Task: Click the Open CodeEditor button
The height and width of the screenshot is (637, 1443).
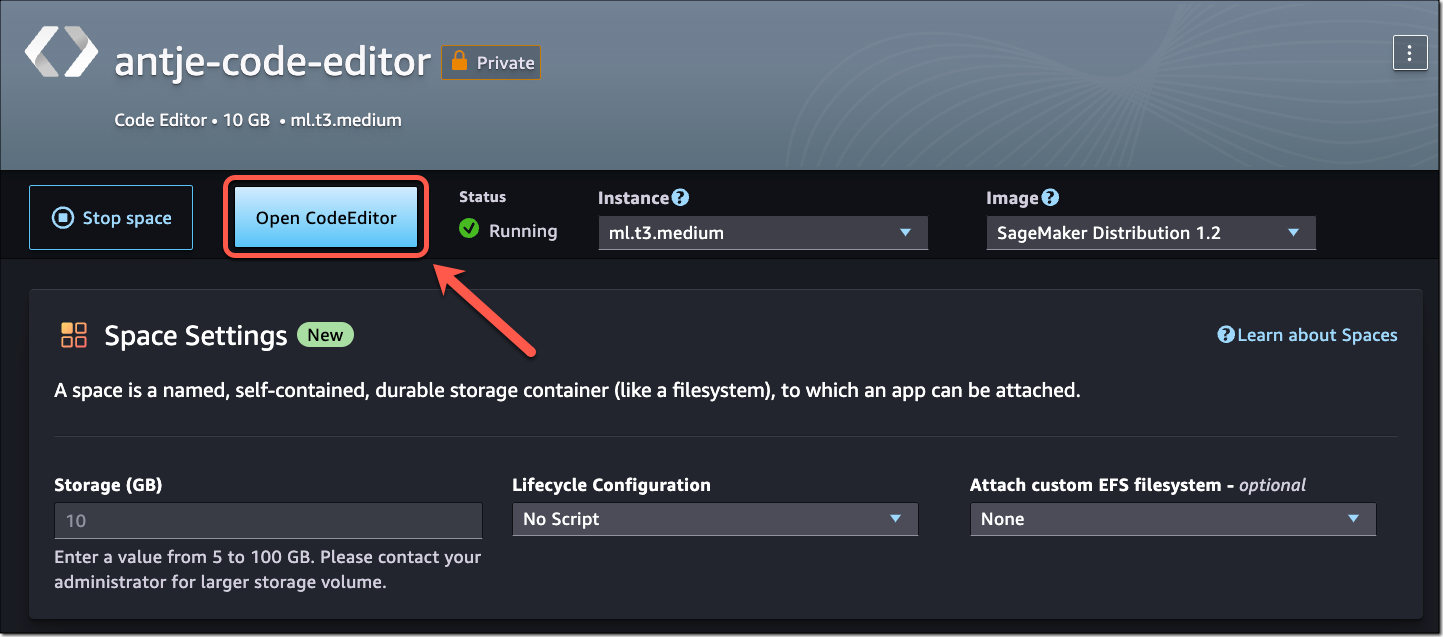Action: [x=325, y=217]
